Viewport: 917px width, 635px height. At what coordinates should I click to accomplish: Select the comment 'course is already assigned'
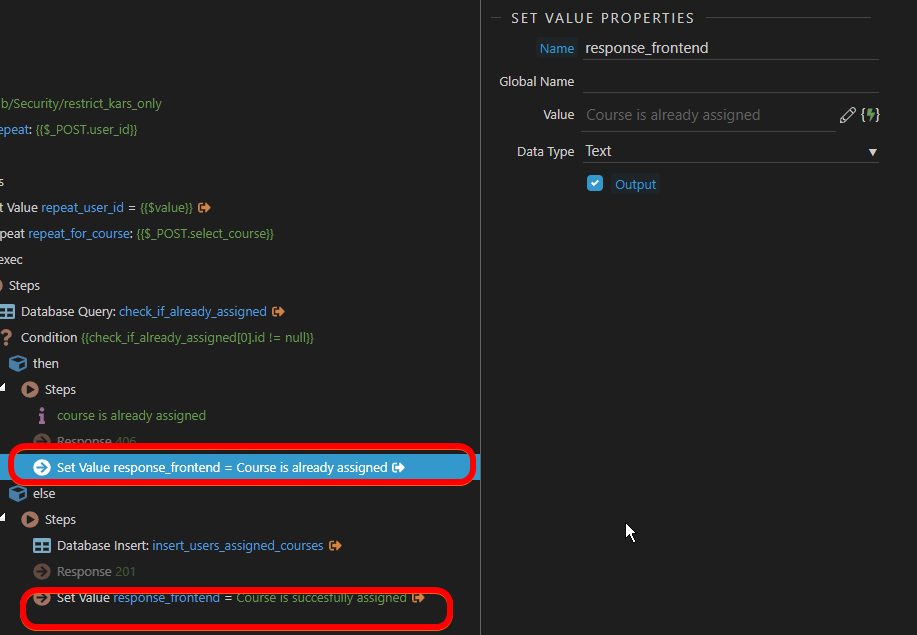point(131,416)
